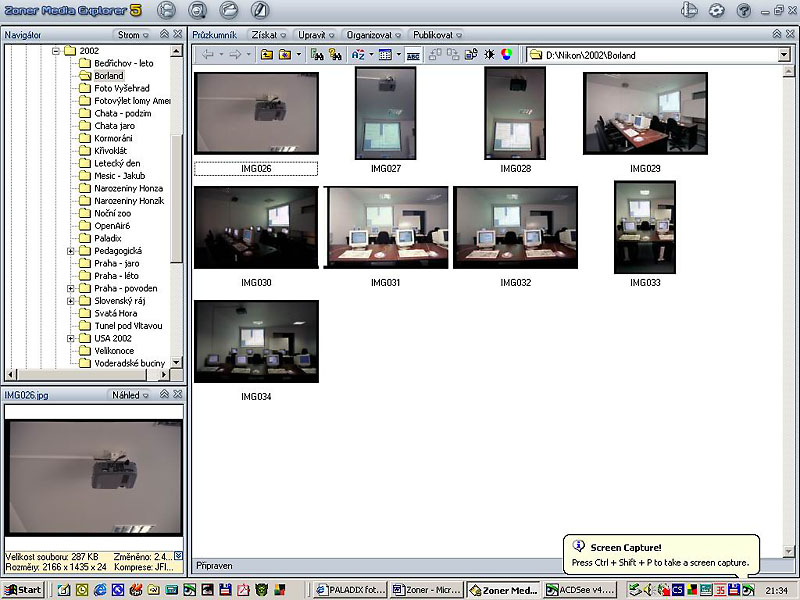Image resolution: width=800 pixels, height=600 pixels.
Task: Click the batch document icon left of the sun
Action: pyautogui.click(x=471, y=55)
